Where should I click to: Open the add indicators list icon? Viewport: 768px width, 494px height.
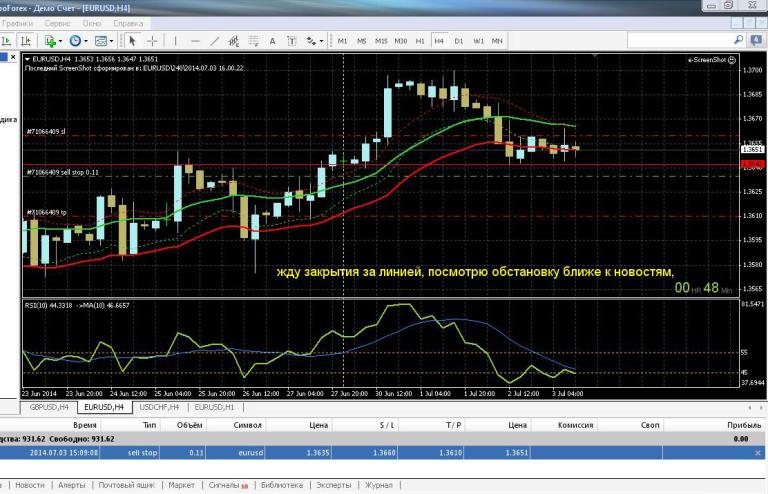(50, 41)
